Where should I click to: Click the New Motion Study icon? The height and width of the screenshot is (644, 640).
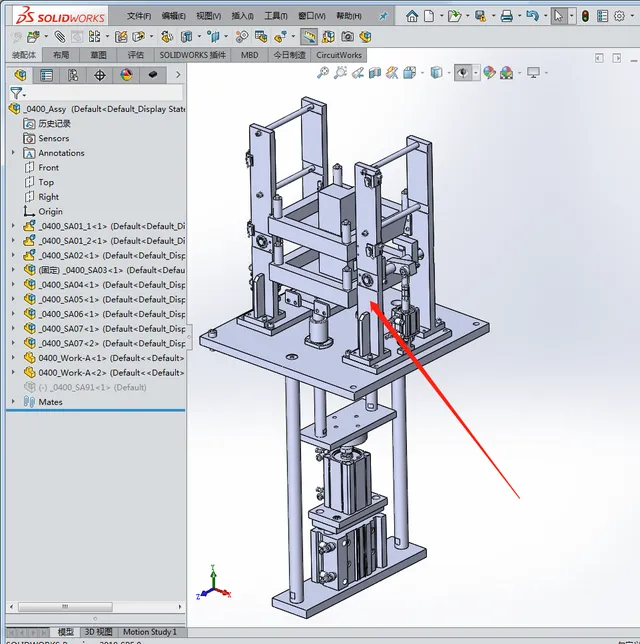(242, 37)
